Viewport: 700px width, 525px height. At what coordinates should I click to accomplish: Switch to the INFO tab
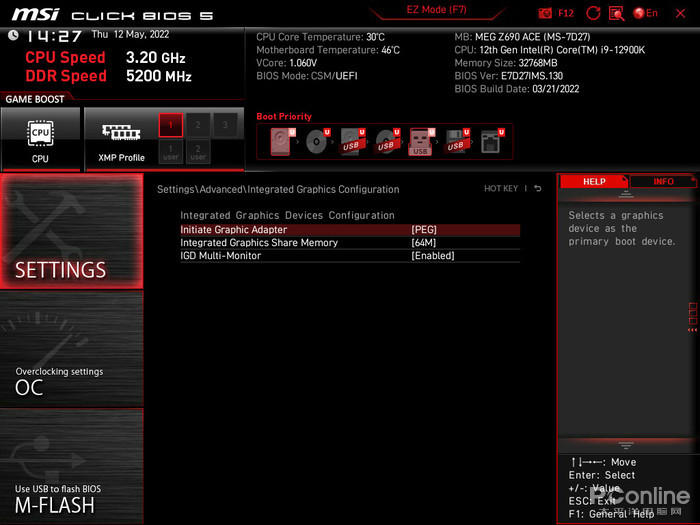click(x=663, y=181)
